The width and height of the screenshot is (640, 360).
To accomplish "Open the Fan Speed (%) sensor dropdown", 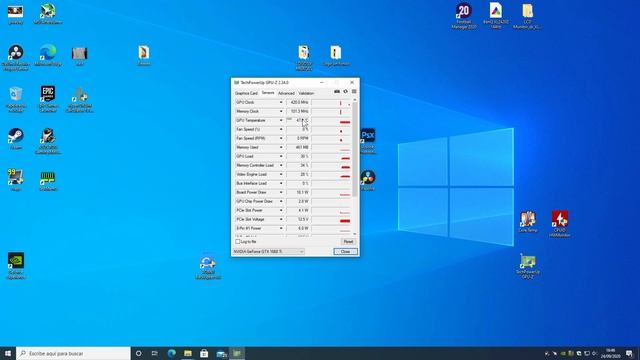I will pos(281,129).
